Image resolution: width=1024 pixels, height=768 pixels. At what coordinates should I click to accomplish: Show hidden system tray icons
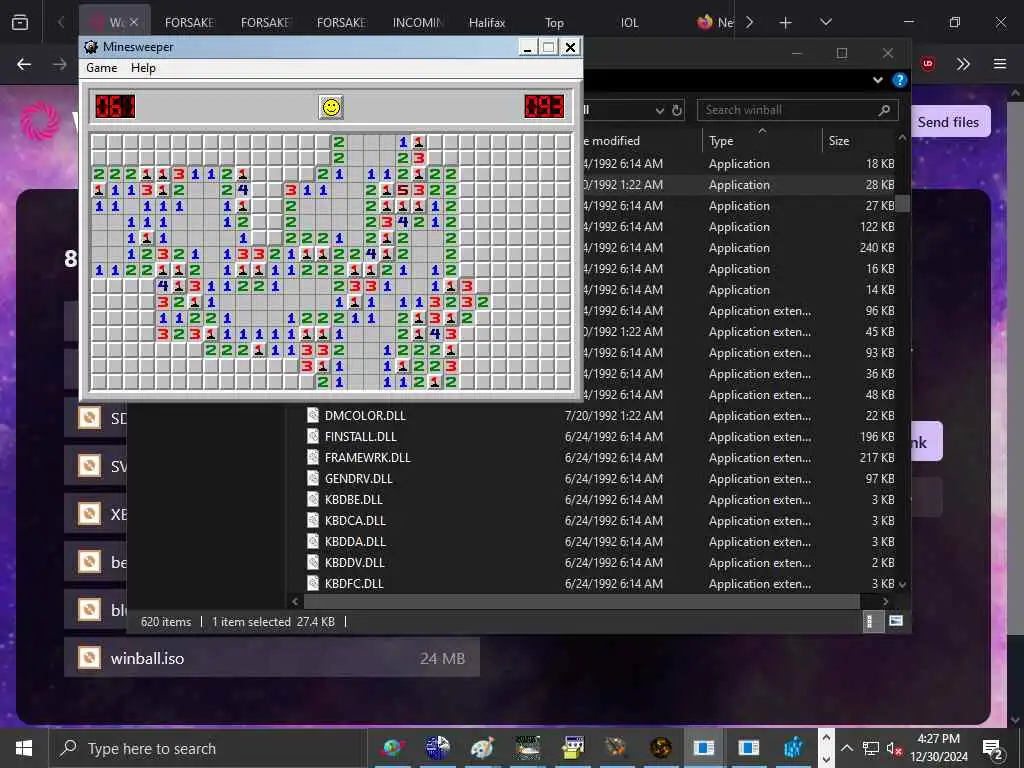coord(846,748)
